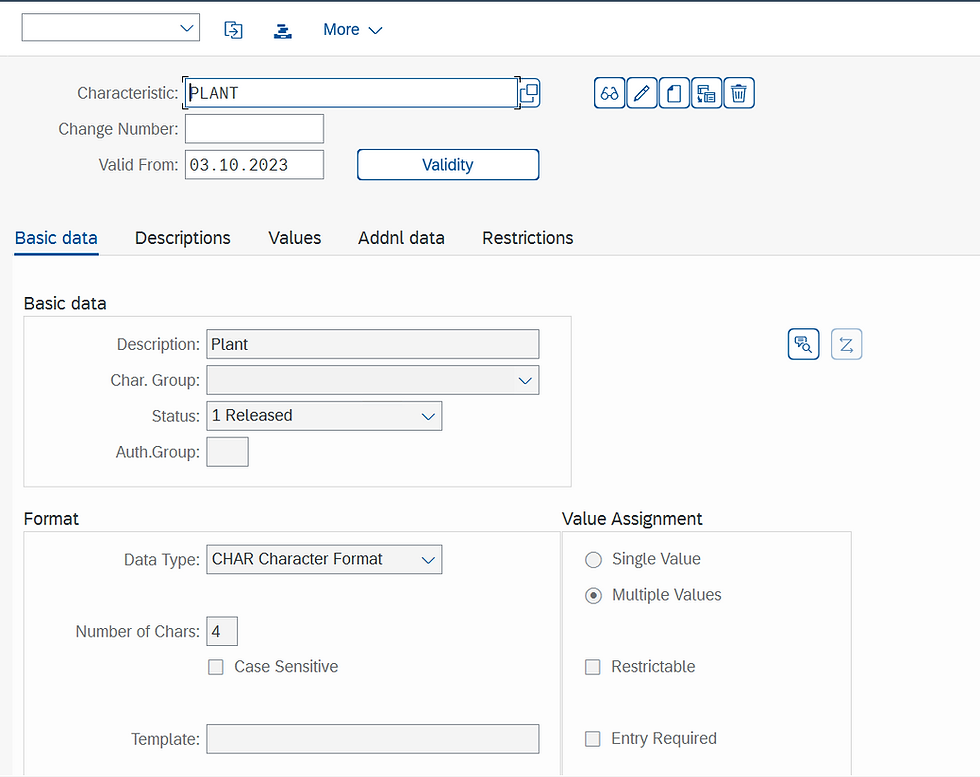Image resolution: width=980 pixels, height=777 pixels.
Task: Open the More menu
Action: tap(352, 29)
